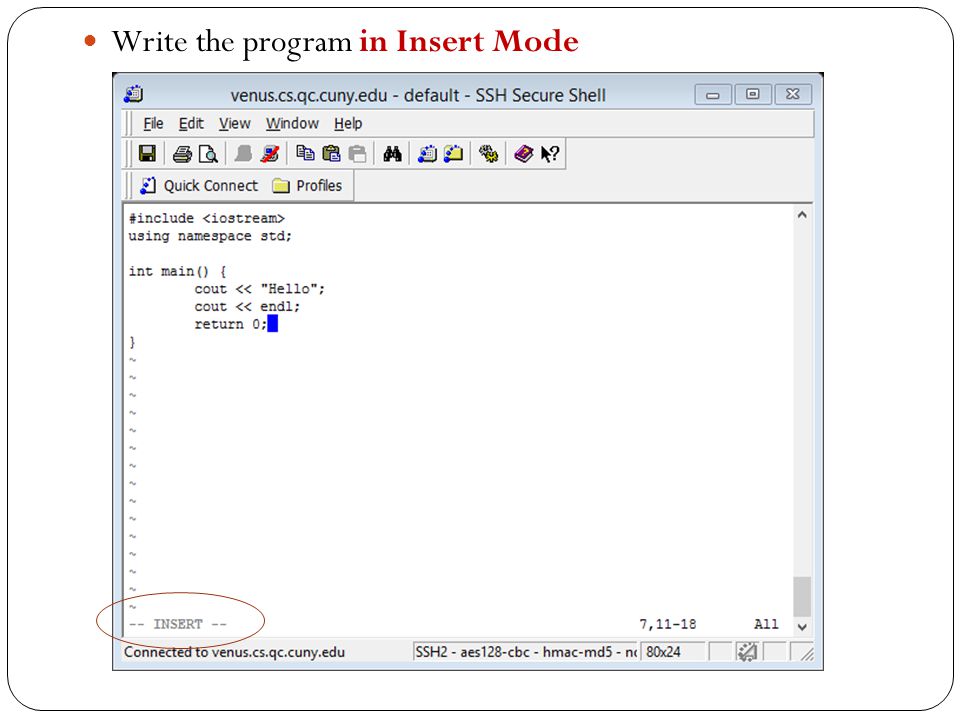960x720 pixels.
Task: Click the Quick Connect button
Action: click(x=199, y=186)
